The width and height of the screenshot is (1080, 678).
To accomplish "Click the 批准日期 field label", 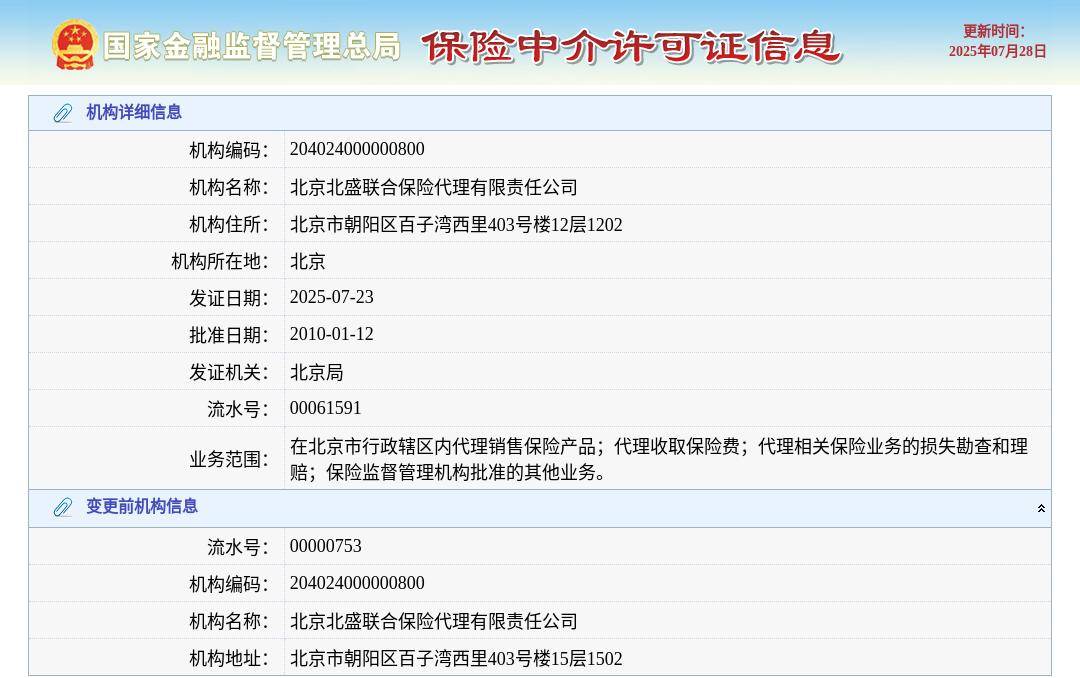I will pyautogui.click(x=229, y=336).
